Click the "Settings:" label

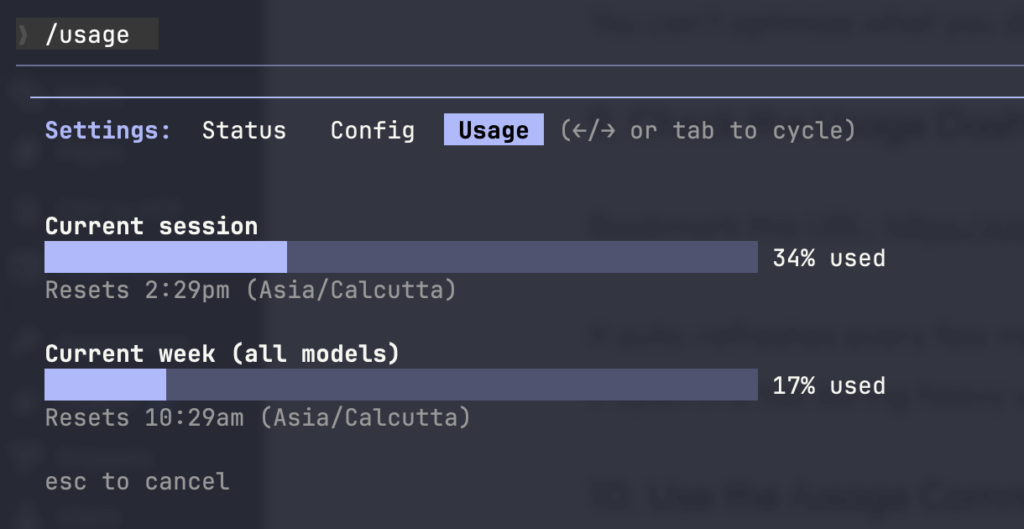pyautogui.click(x=108, y=130)
